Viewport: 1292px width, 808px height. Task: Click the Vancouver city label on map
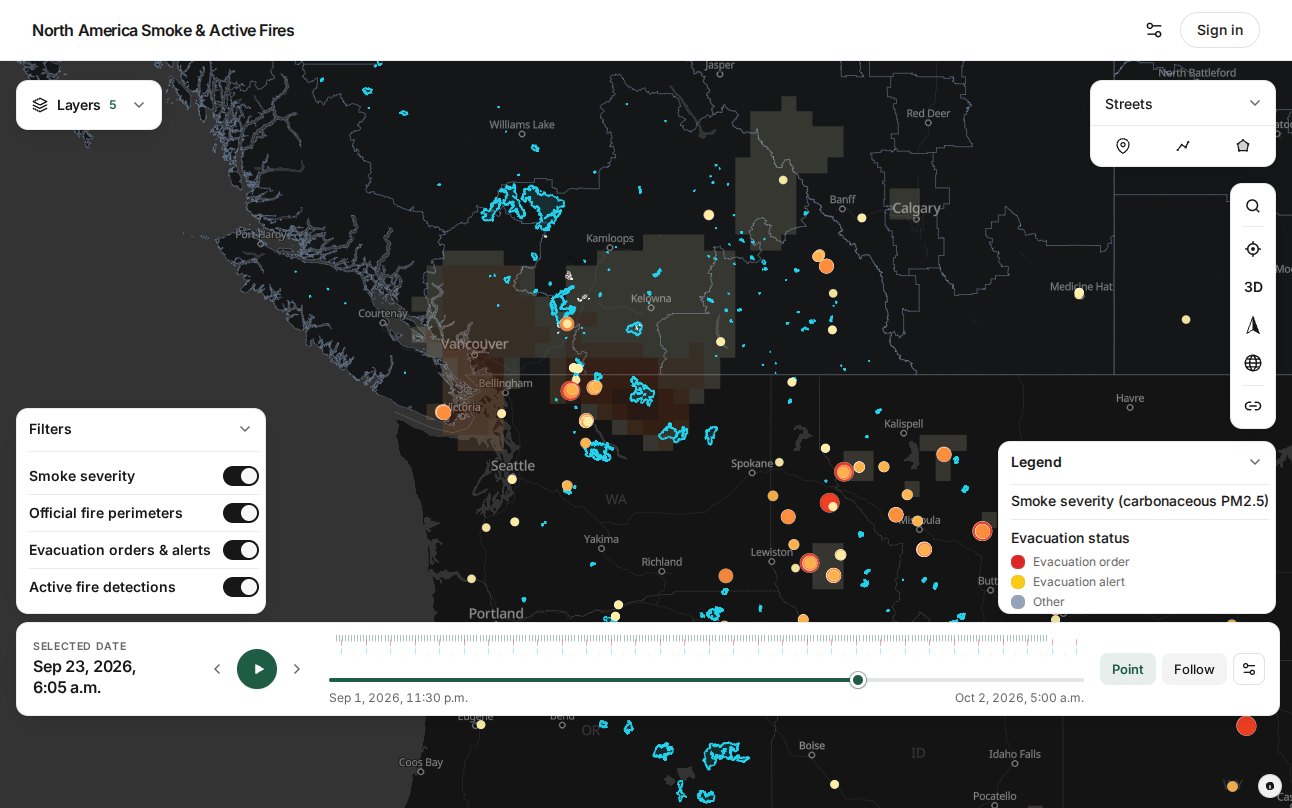click(x=475, y=344)
